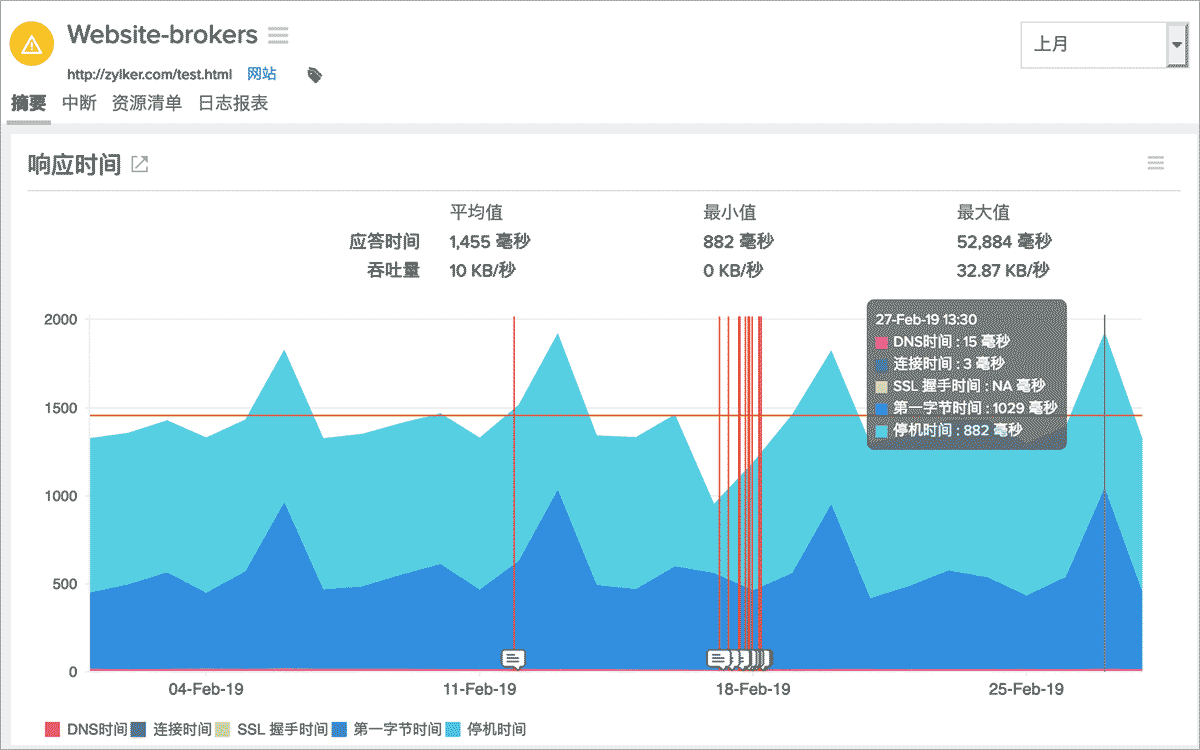Click the dropdown arrow of the period selector
1200x750 pixels.
[x=1176, y=45]
